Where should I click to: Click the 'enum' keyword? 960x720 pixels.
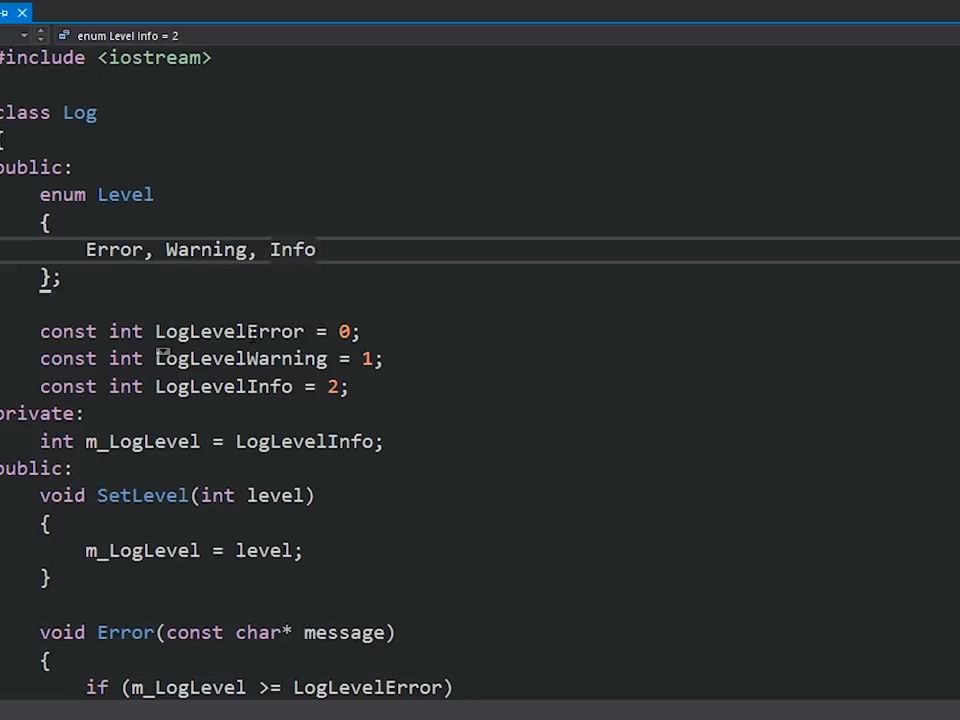pyautogui.click(x=63, y=195)
